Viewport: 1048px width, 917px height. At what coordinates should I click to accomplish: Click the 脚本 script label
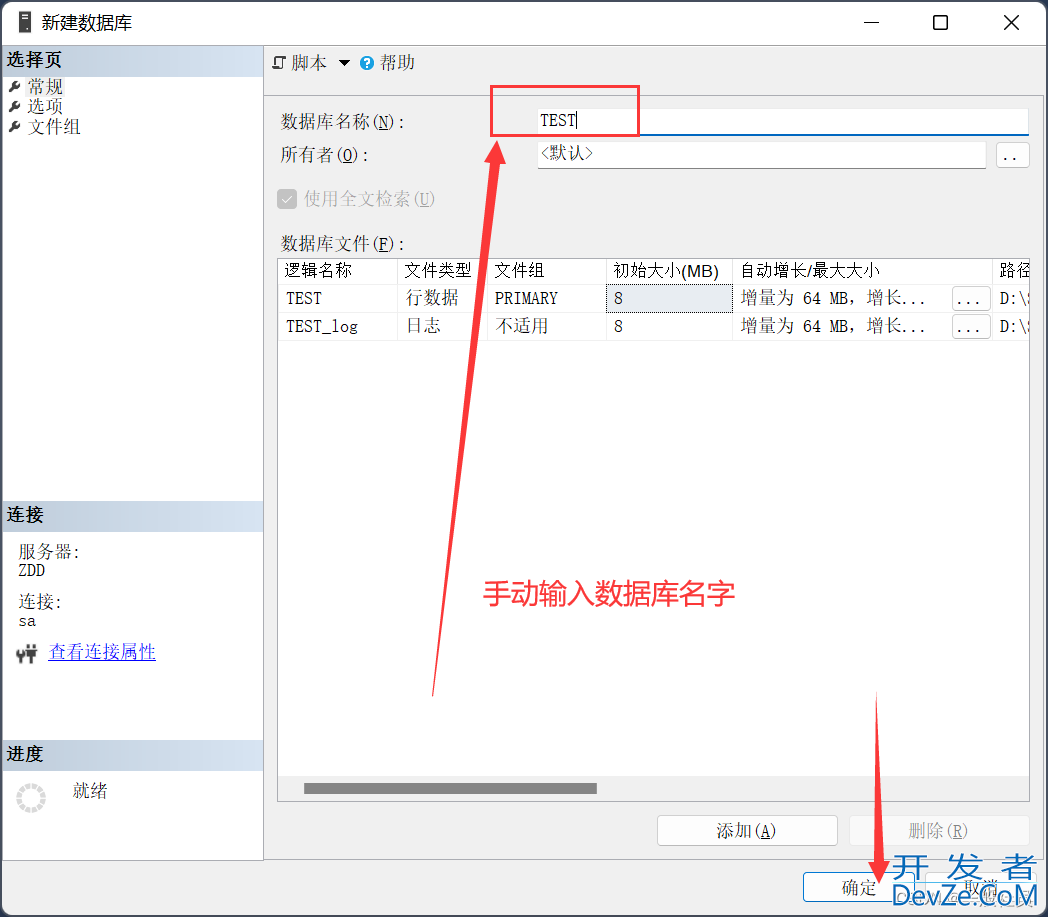[309, 63]
